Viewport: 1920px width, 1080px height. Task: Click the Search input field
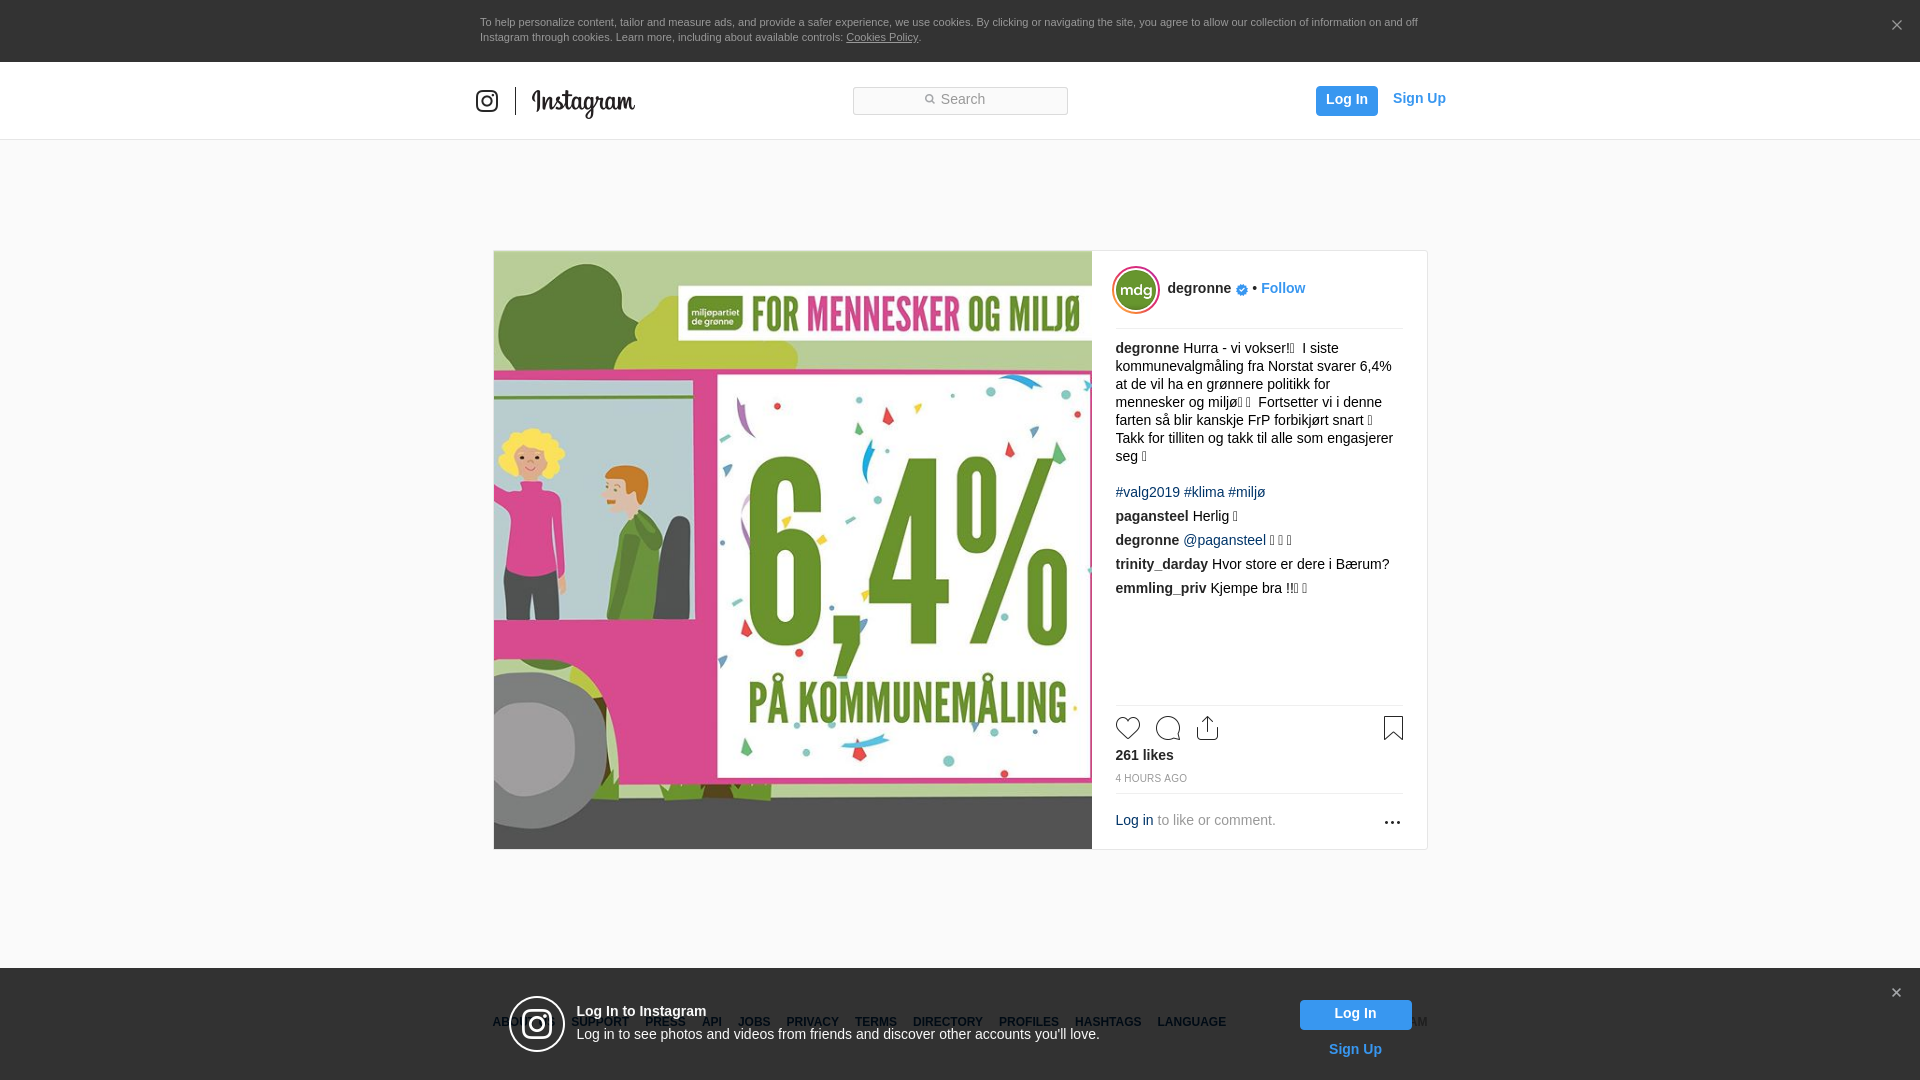pyautogui.click(x=960, y=100)
